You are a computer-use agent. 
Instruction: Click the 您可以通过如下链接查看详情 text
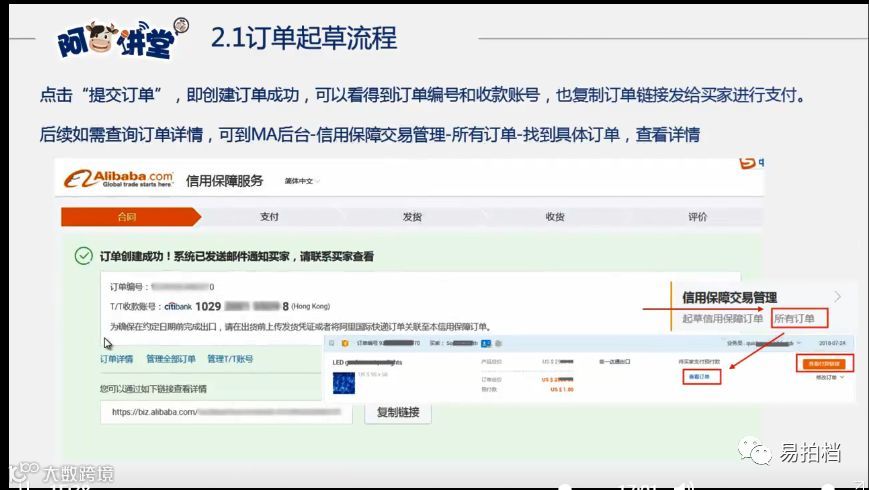pos(153,389)
